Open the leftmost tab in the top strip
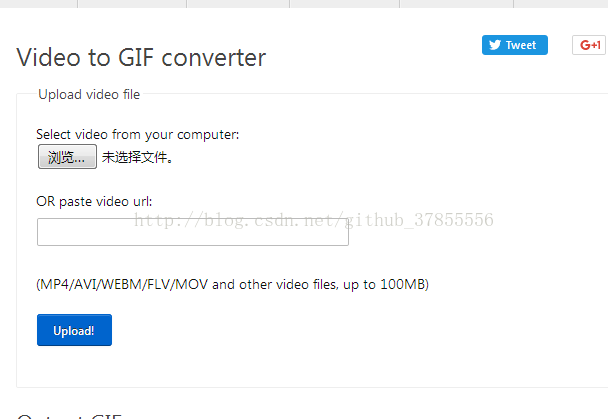This screenshot has height=419, width=608. (x=38, y=4)
